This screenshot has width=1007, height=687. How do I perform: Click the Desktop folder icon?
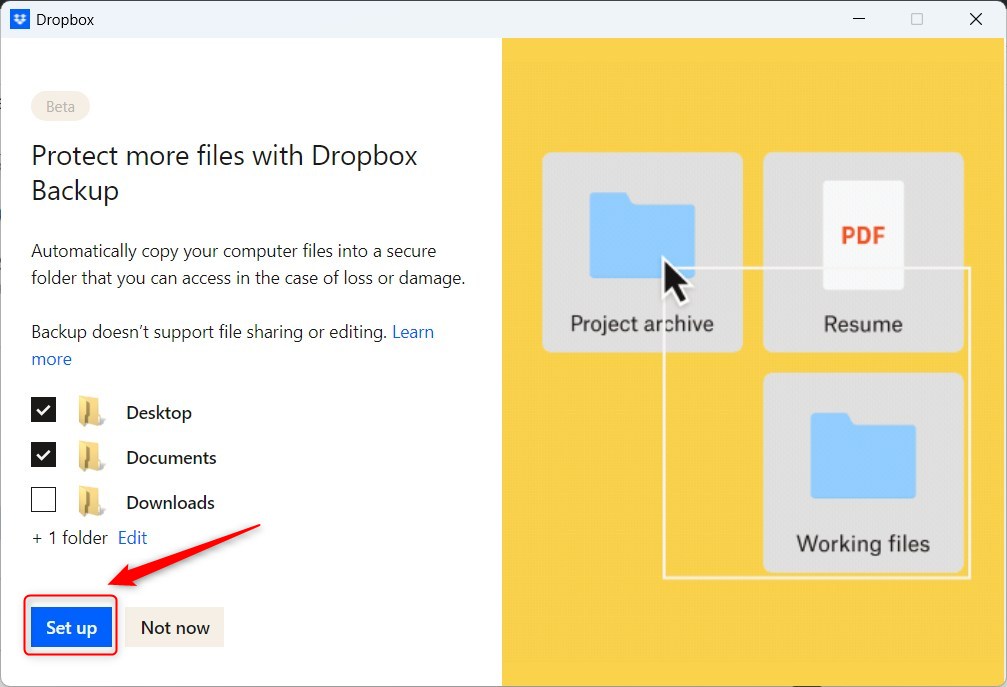coord(91,411)
